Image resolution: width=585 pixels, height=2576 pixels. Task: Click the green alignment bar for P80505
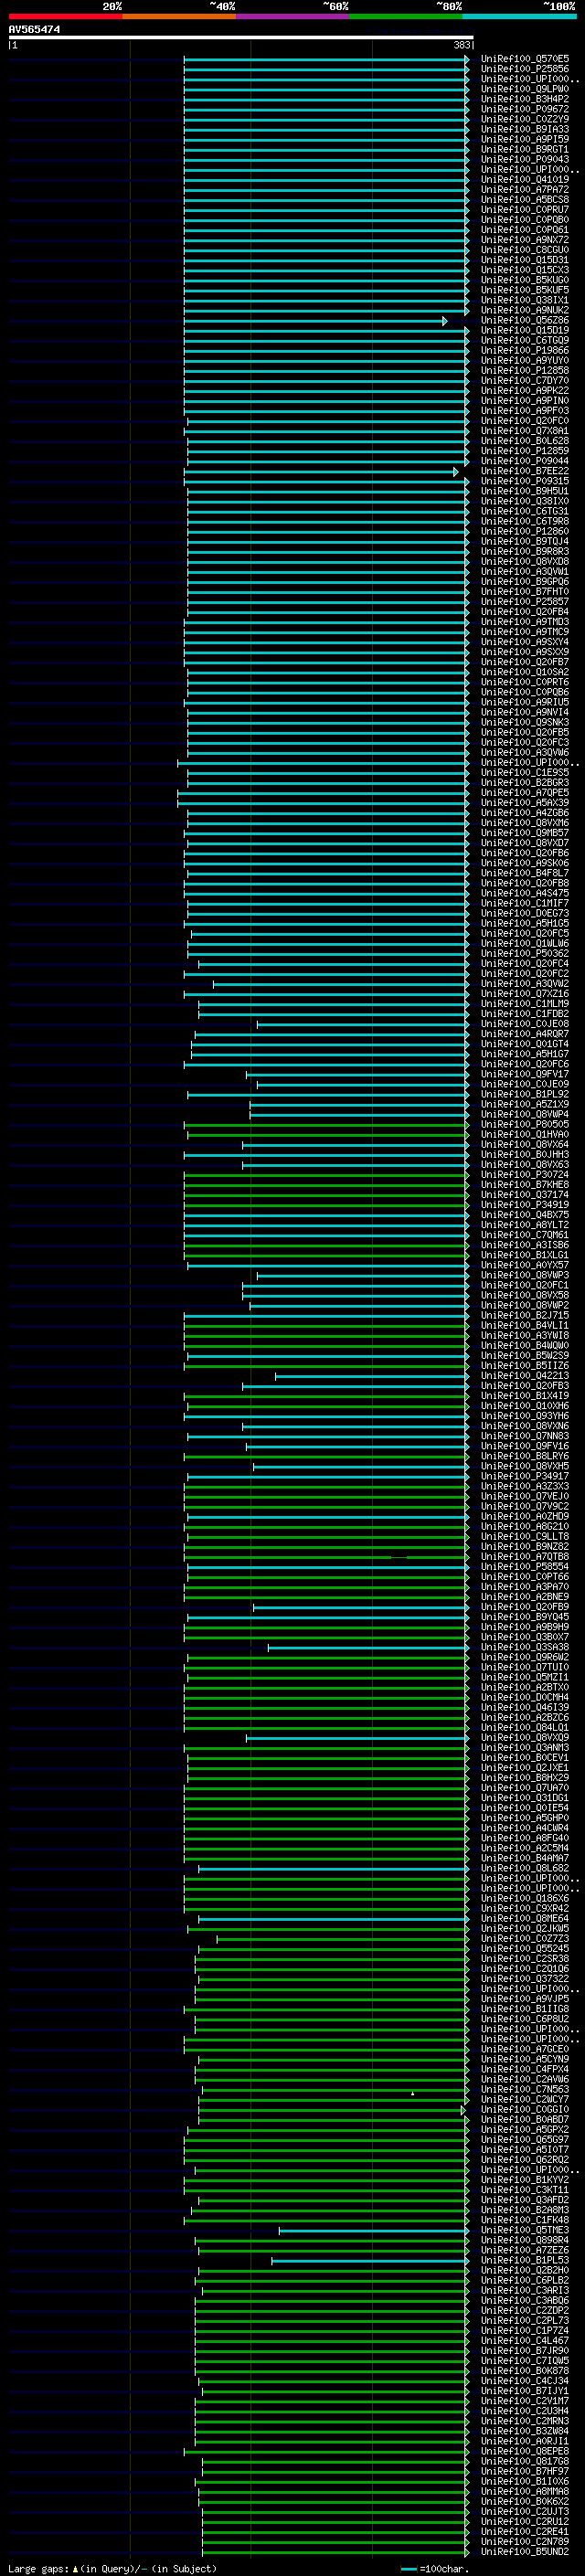pos(327,1125)
